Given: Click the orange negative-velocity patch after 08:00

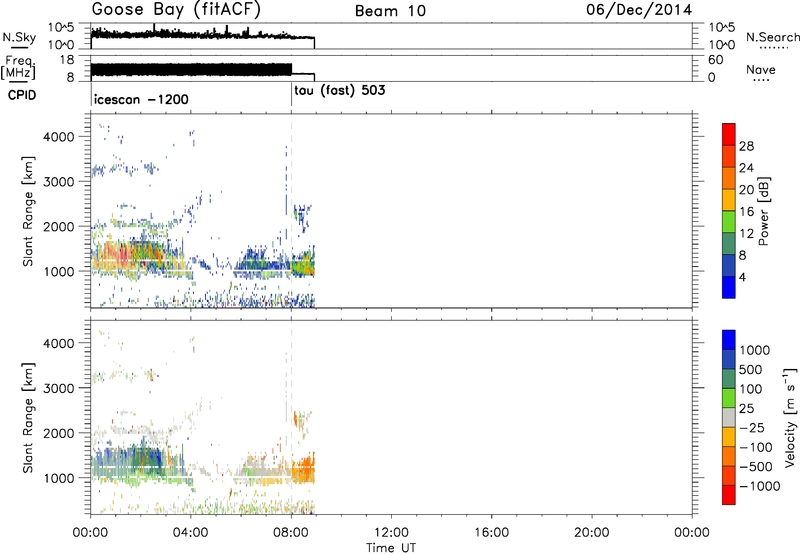Looking at the screenshot, I should click(x=304, y=469).
